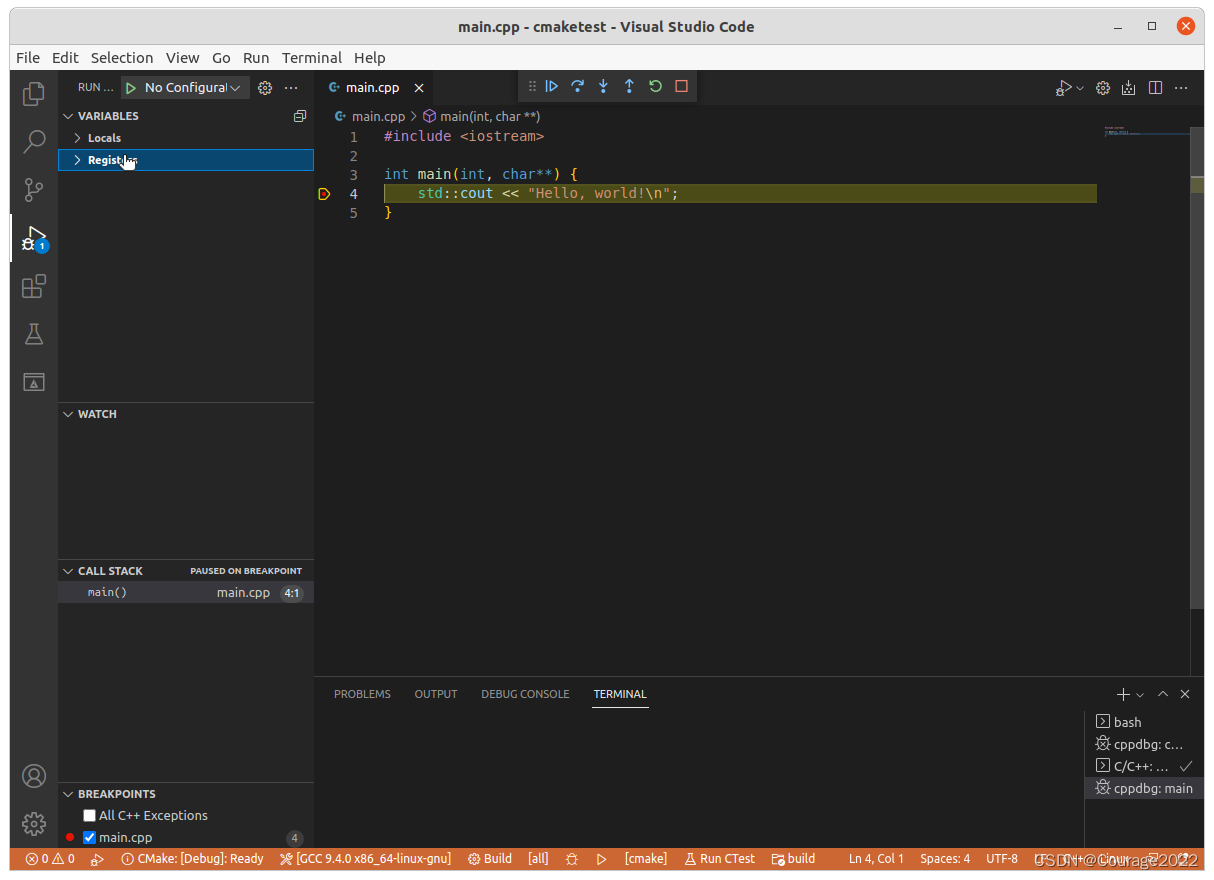This screenshot has height=880, width=1214.
Task: Launch target with status bar play icon
Action: click(602, 859)
